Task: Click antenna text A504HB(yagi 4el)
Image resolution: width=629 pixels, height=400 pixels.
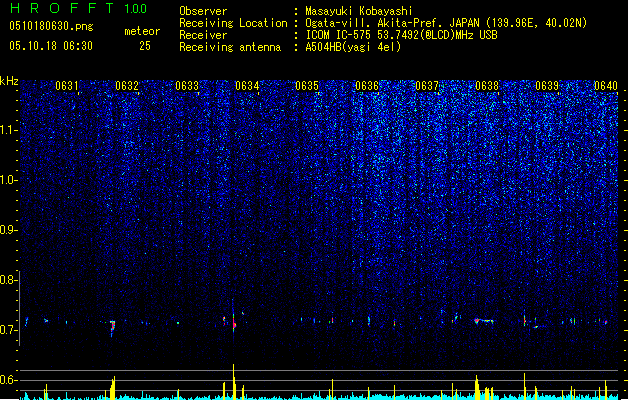Action: [353, 47]
